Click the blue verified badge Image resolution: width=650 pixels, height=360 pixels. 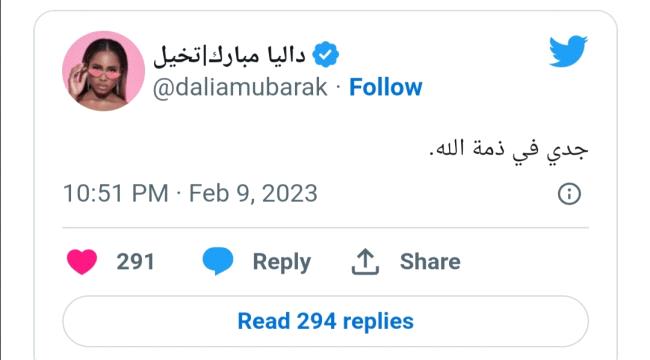click(x=325, y=54)
